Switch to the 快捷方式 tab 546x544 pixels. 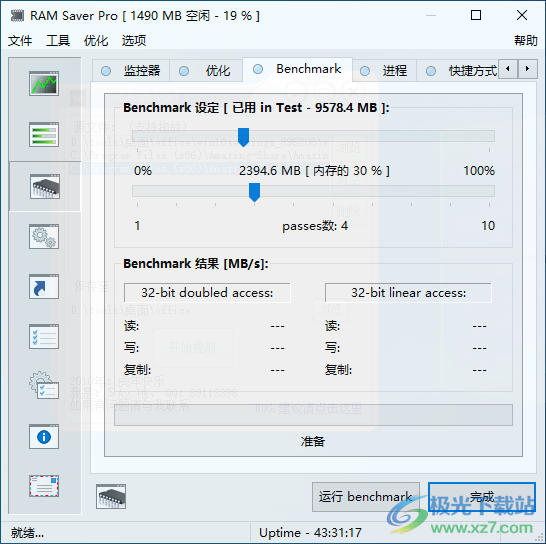458,71
